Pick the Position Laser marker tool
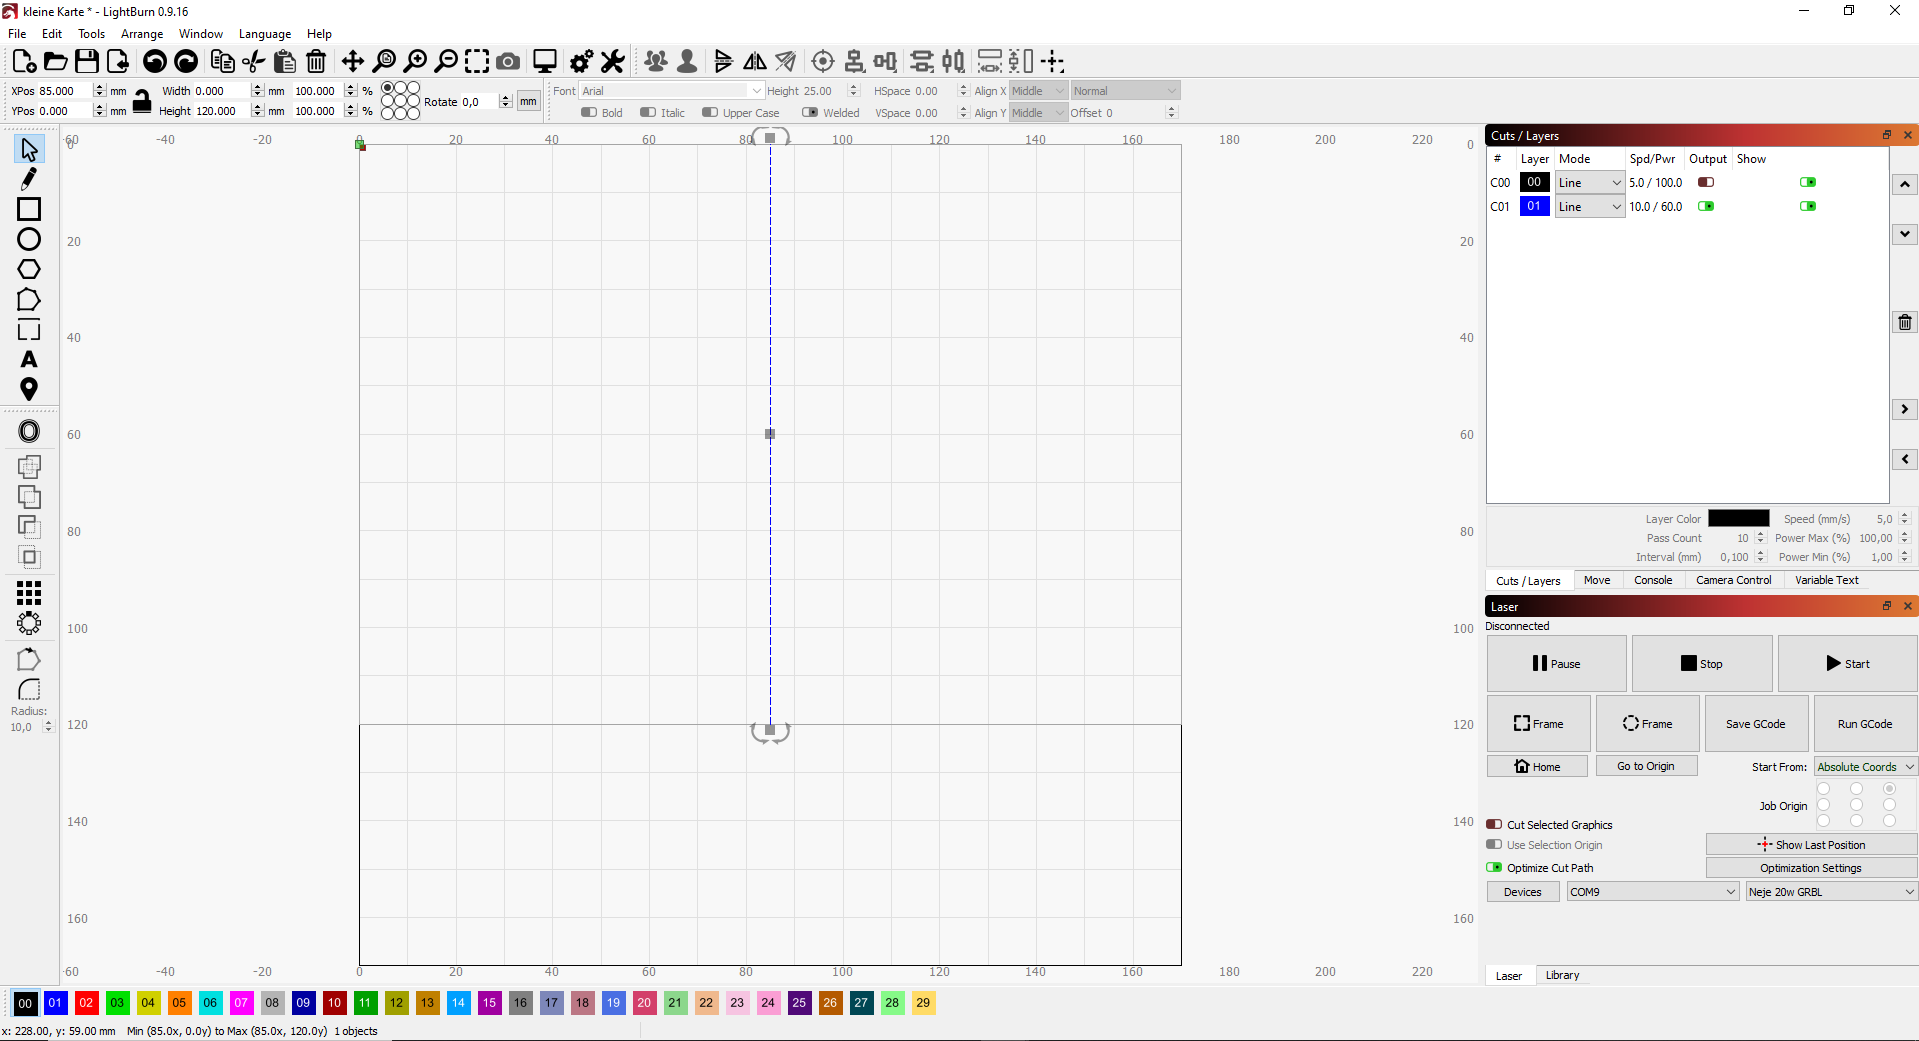 point(29,389)
